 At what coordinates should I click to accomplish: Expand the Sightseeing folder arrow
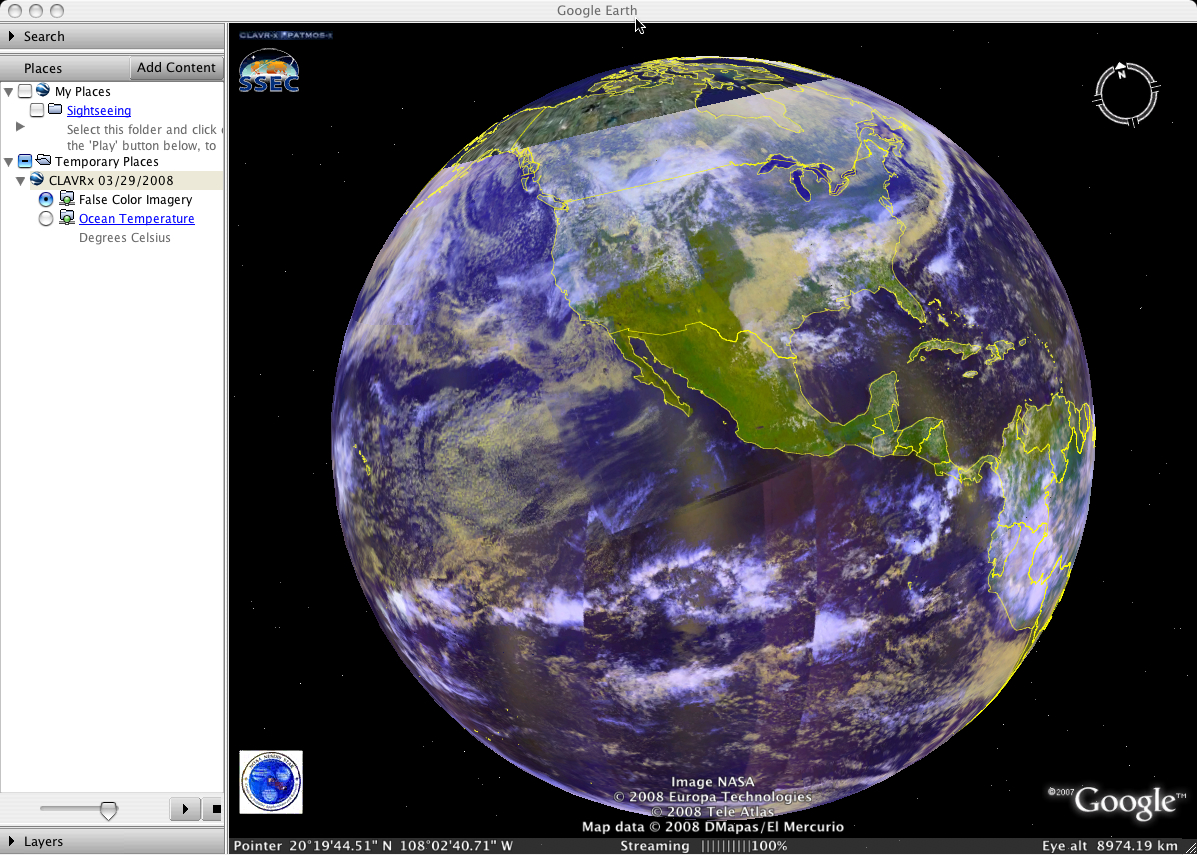pyautogui.click(x=20, y=127)
